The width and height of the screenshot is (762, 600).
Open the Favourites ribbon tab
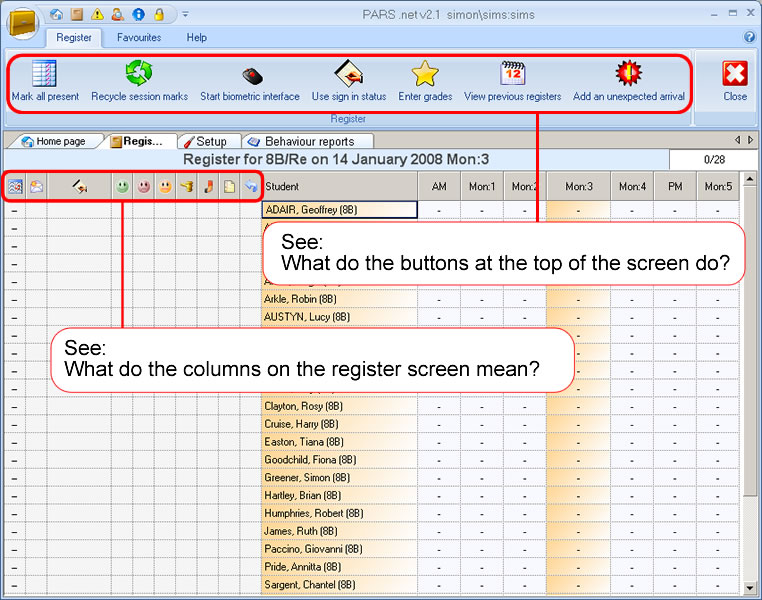tap(139, 37)
